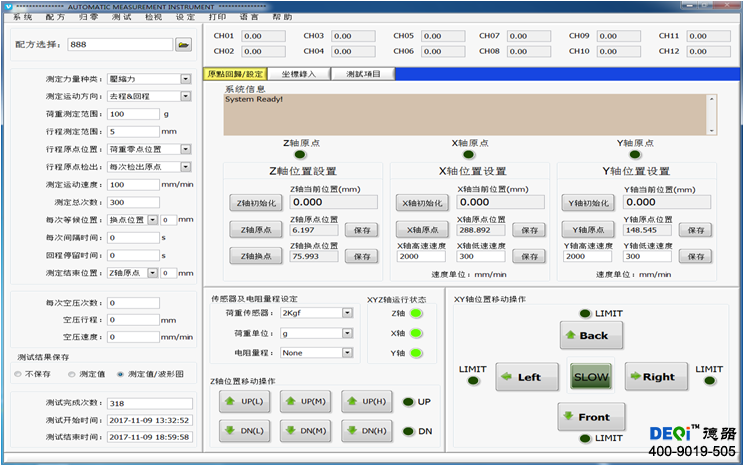Image resolution: width=744 pixels, height=466 pixels.
Task: Click 测定总次数 field showing 300
Action: click(133, 203)
